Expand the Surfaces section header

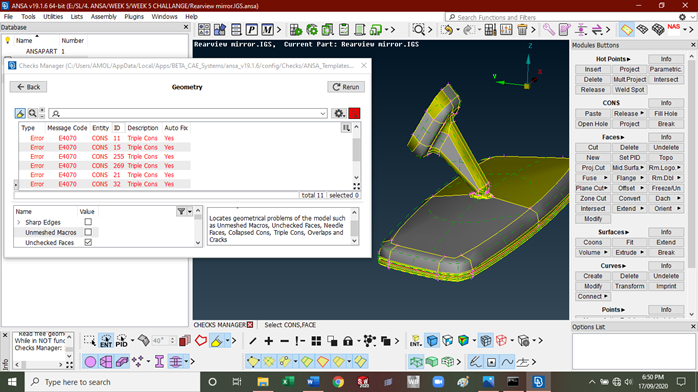pos(613,232)
